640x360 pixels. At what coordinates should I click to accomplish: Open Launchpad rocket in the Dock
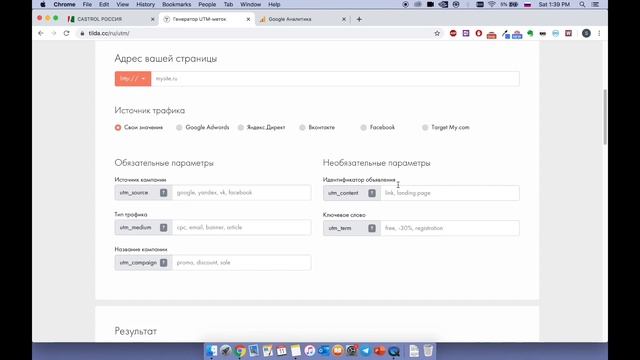226,351
